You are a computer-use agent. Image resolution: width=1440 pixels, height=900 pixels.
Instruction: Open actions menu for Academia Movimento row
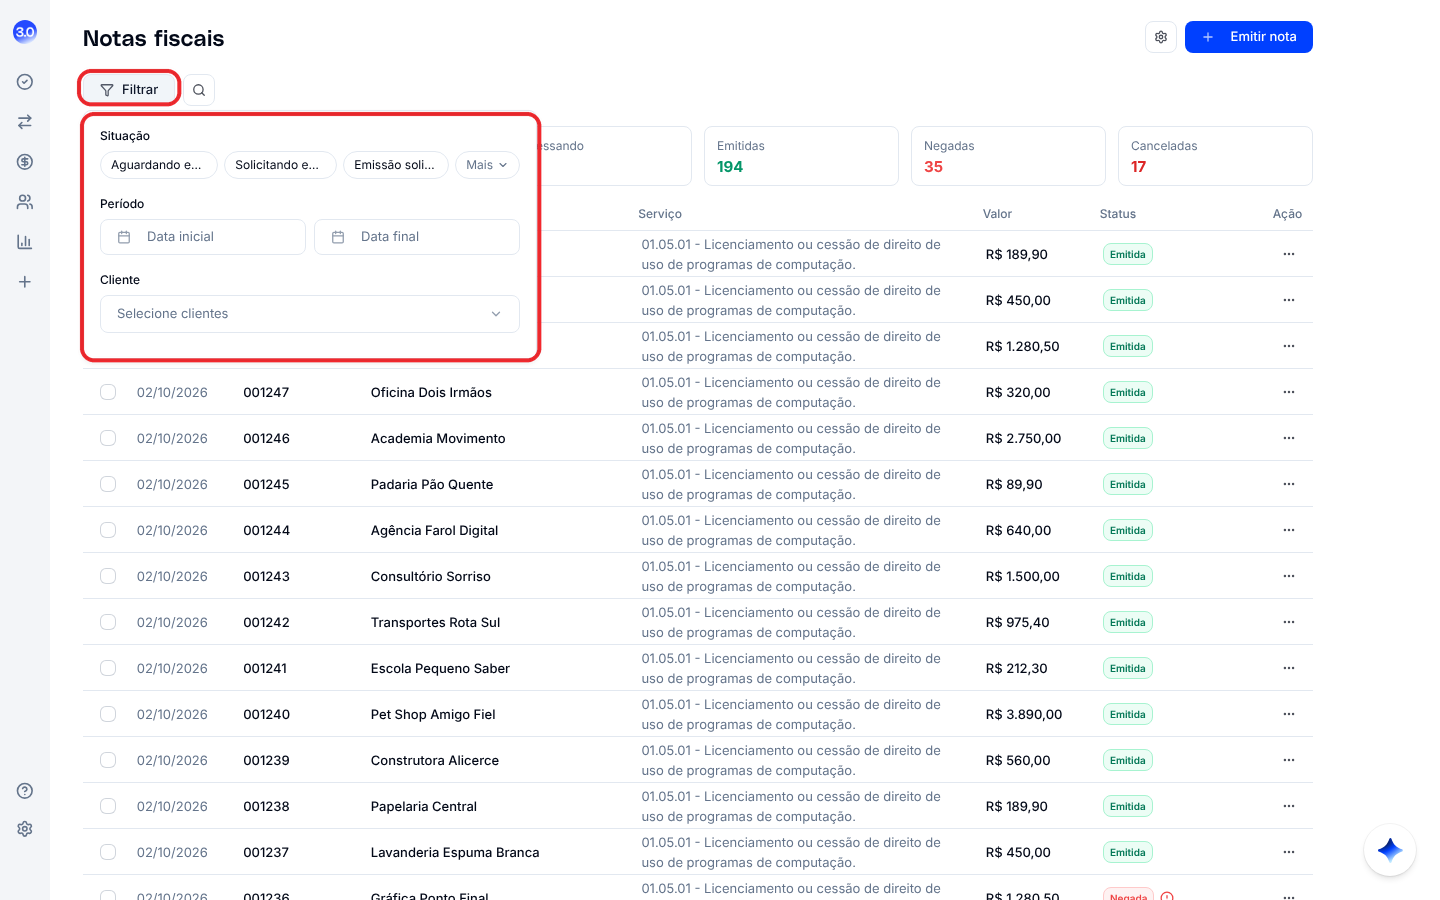coord(1289,438)
